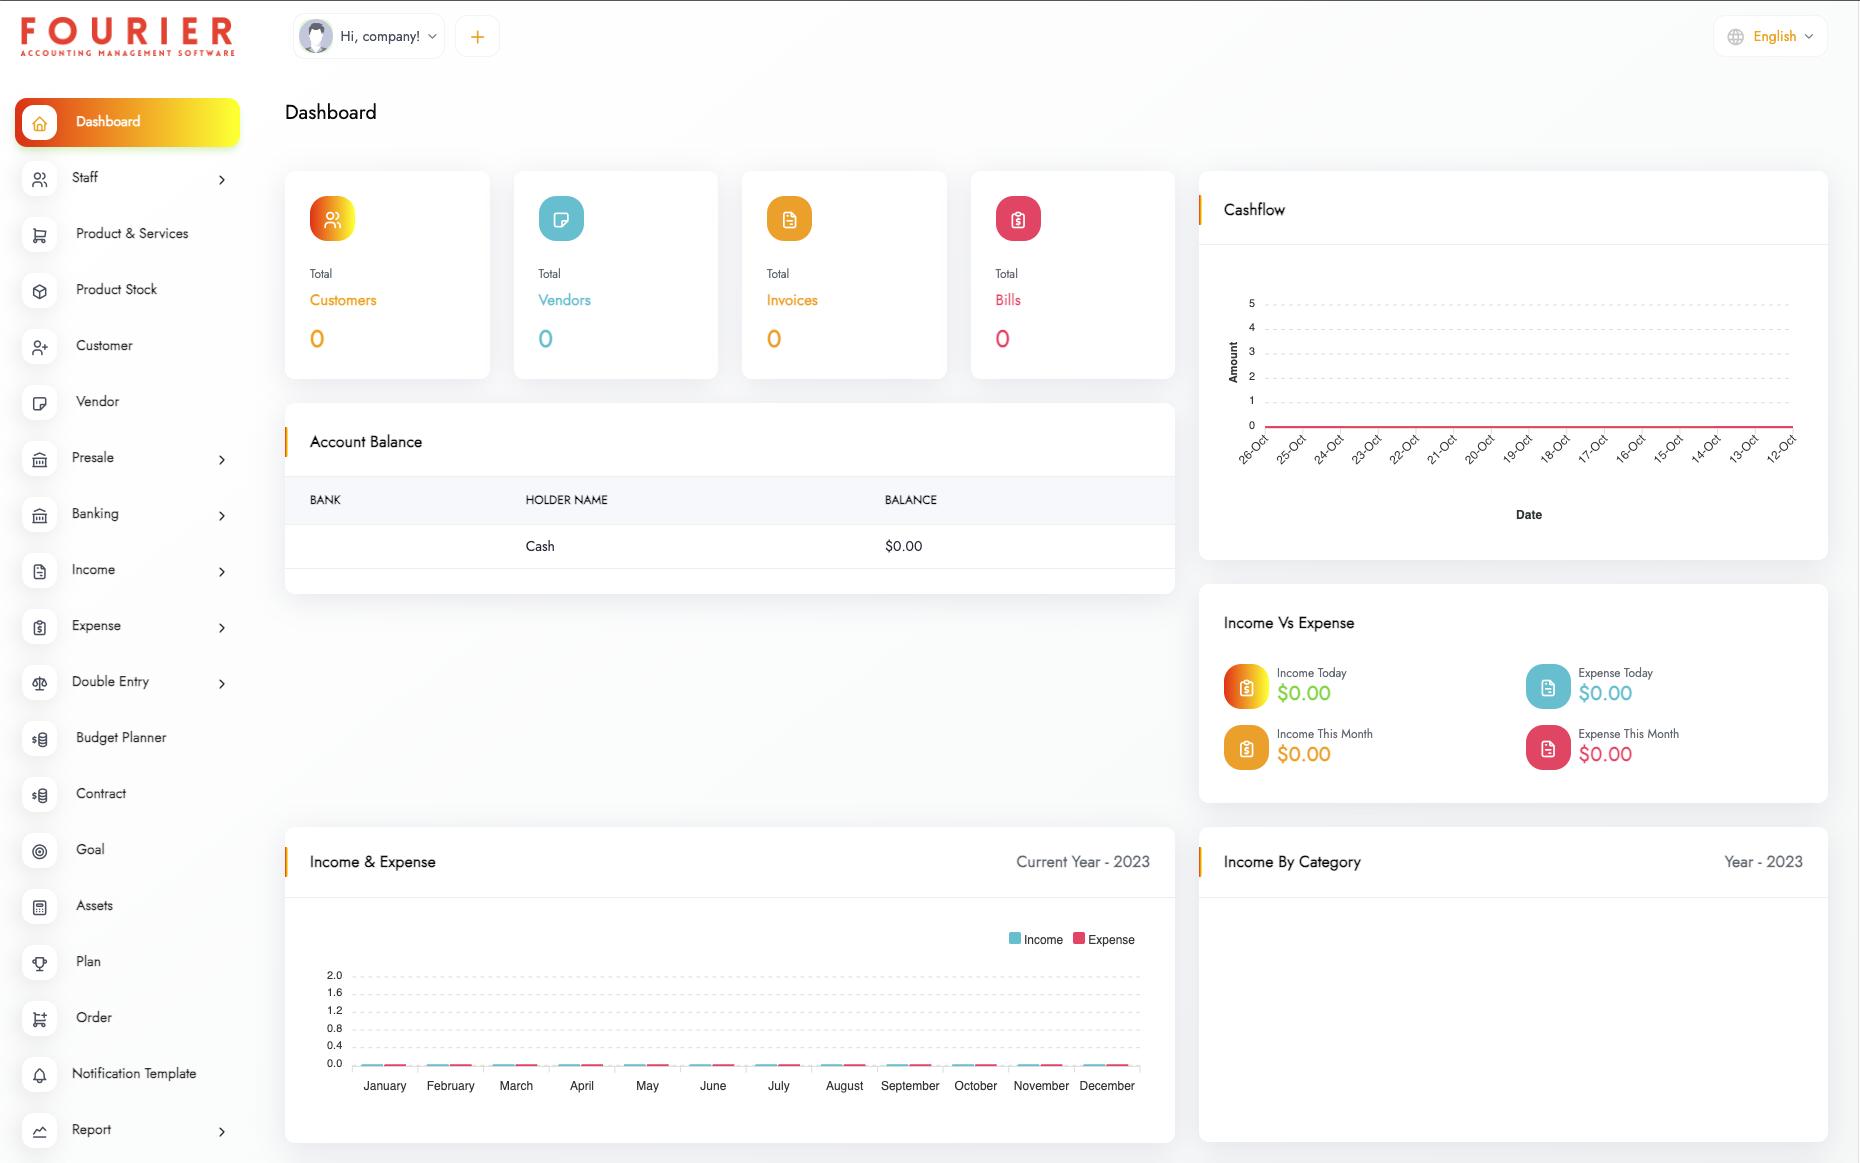Screen dimensions: 1860x1163
Task: Click the Presale building icon
Action: click(39, 459)
